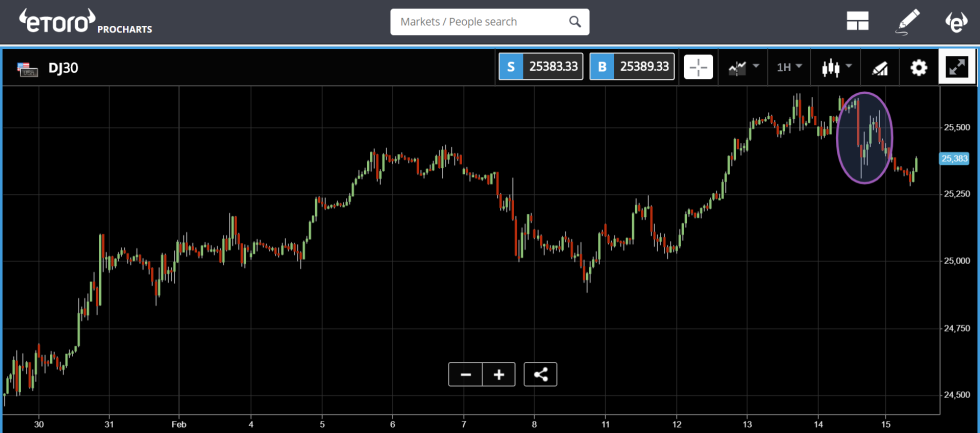Zoom in the chart with plus
Screen dimensions: 980x433
tap(499, 374)
